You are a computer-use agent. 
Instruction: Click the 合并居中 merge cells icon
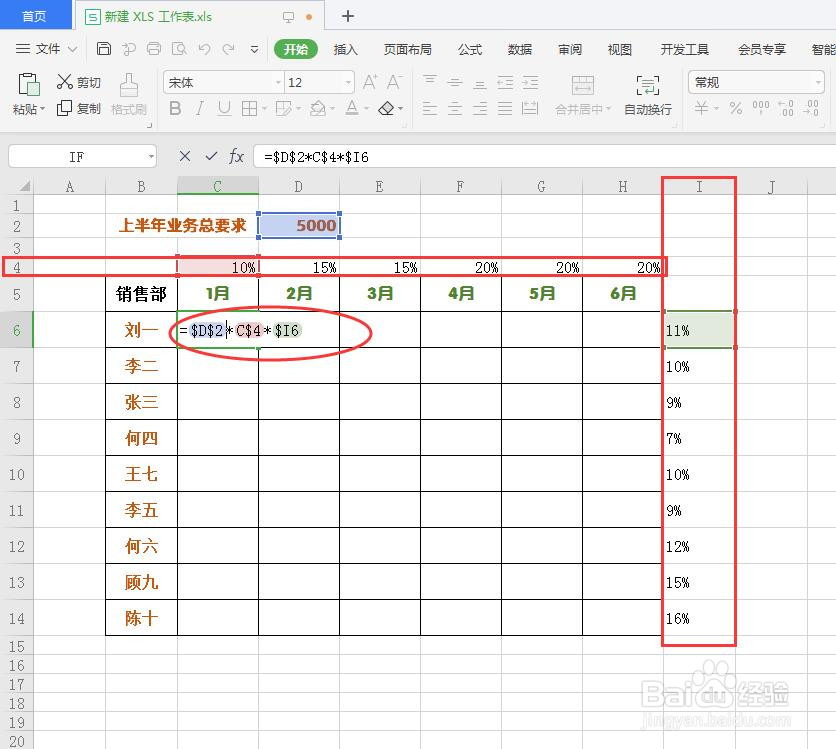tap(582, 85)
